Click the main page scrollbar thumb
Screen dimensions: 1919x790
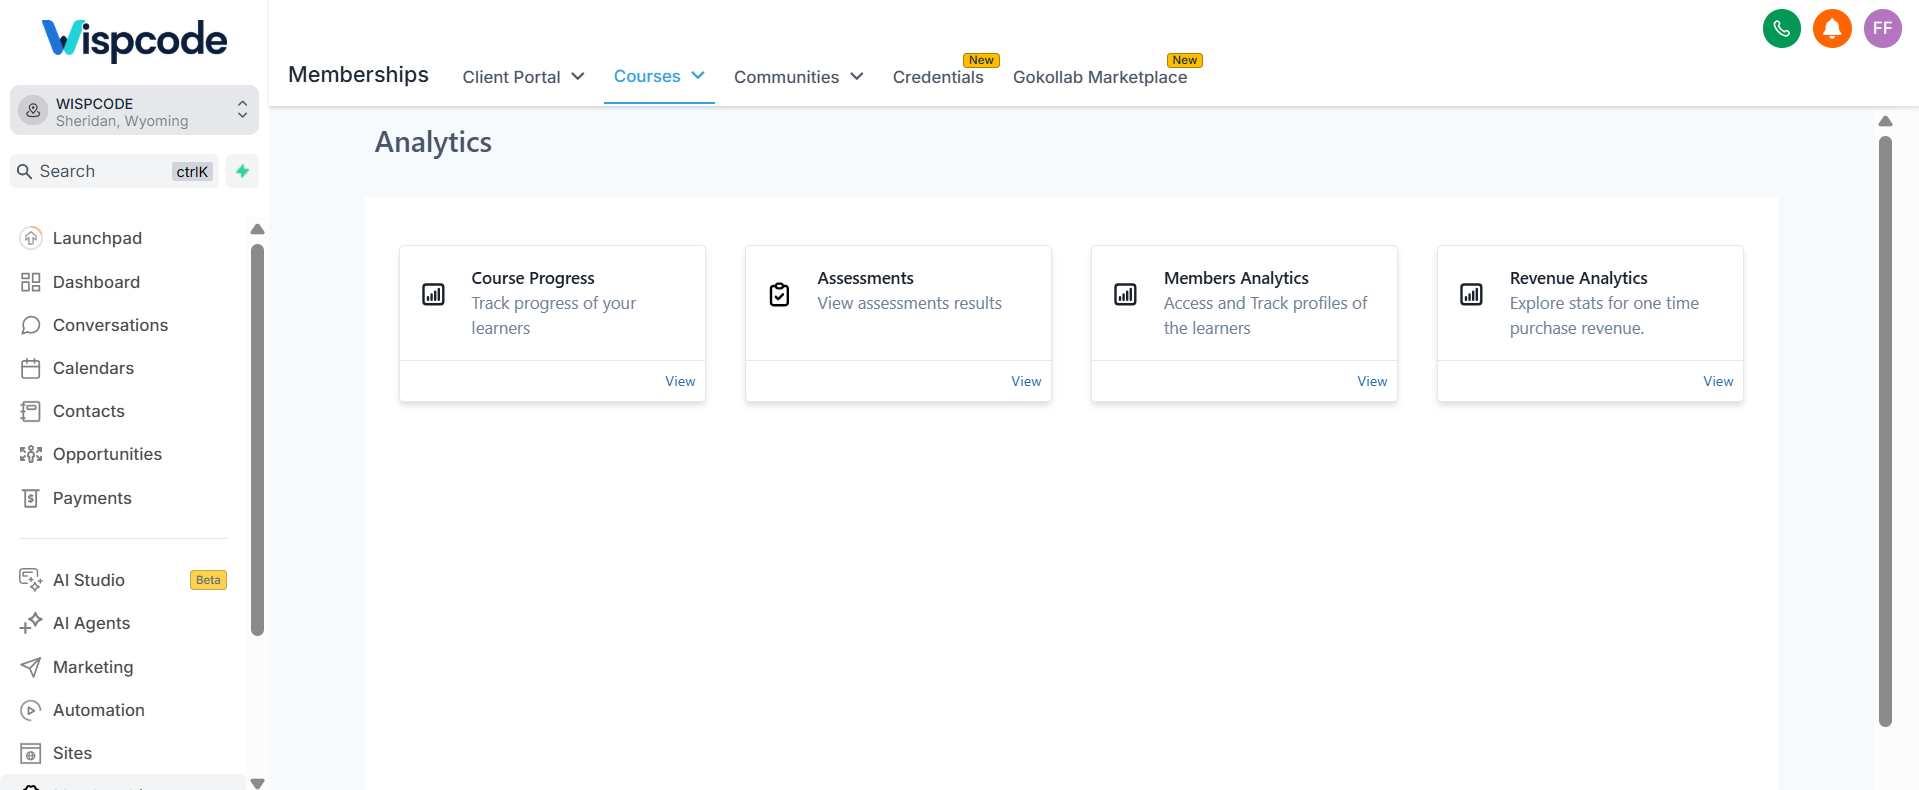click(x=1885, y=431)
